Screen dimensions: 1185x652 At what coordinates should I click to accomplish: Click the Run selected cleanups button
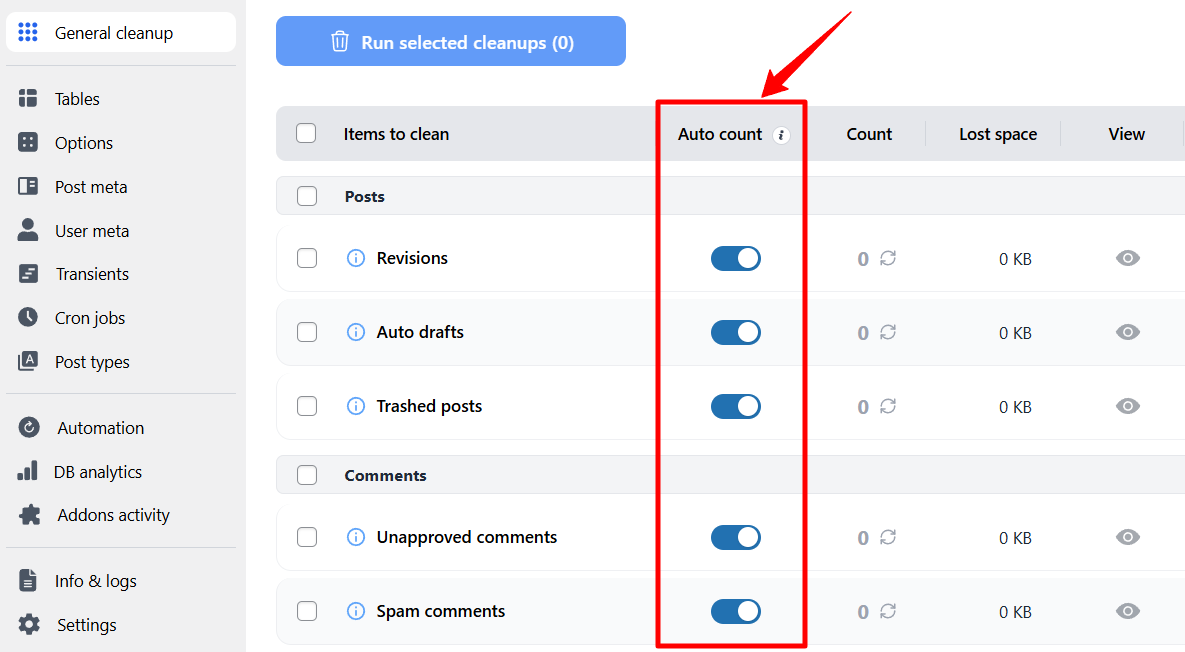[x=450, y=41]
